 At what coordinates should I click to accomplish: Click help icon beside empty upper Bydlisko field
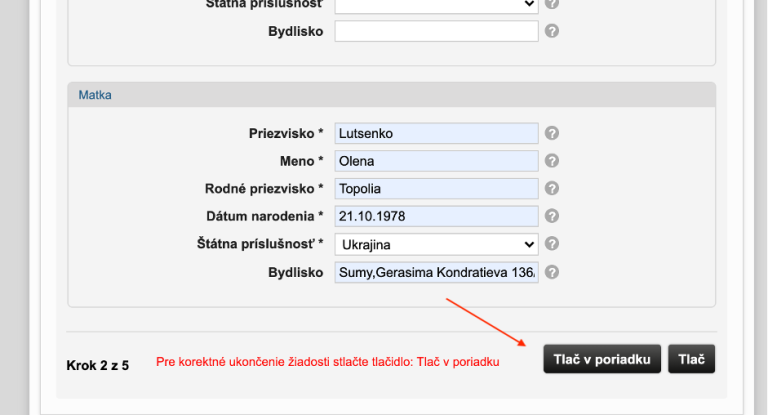pyautogui.click(x=552, y=31)
